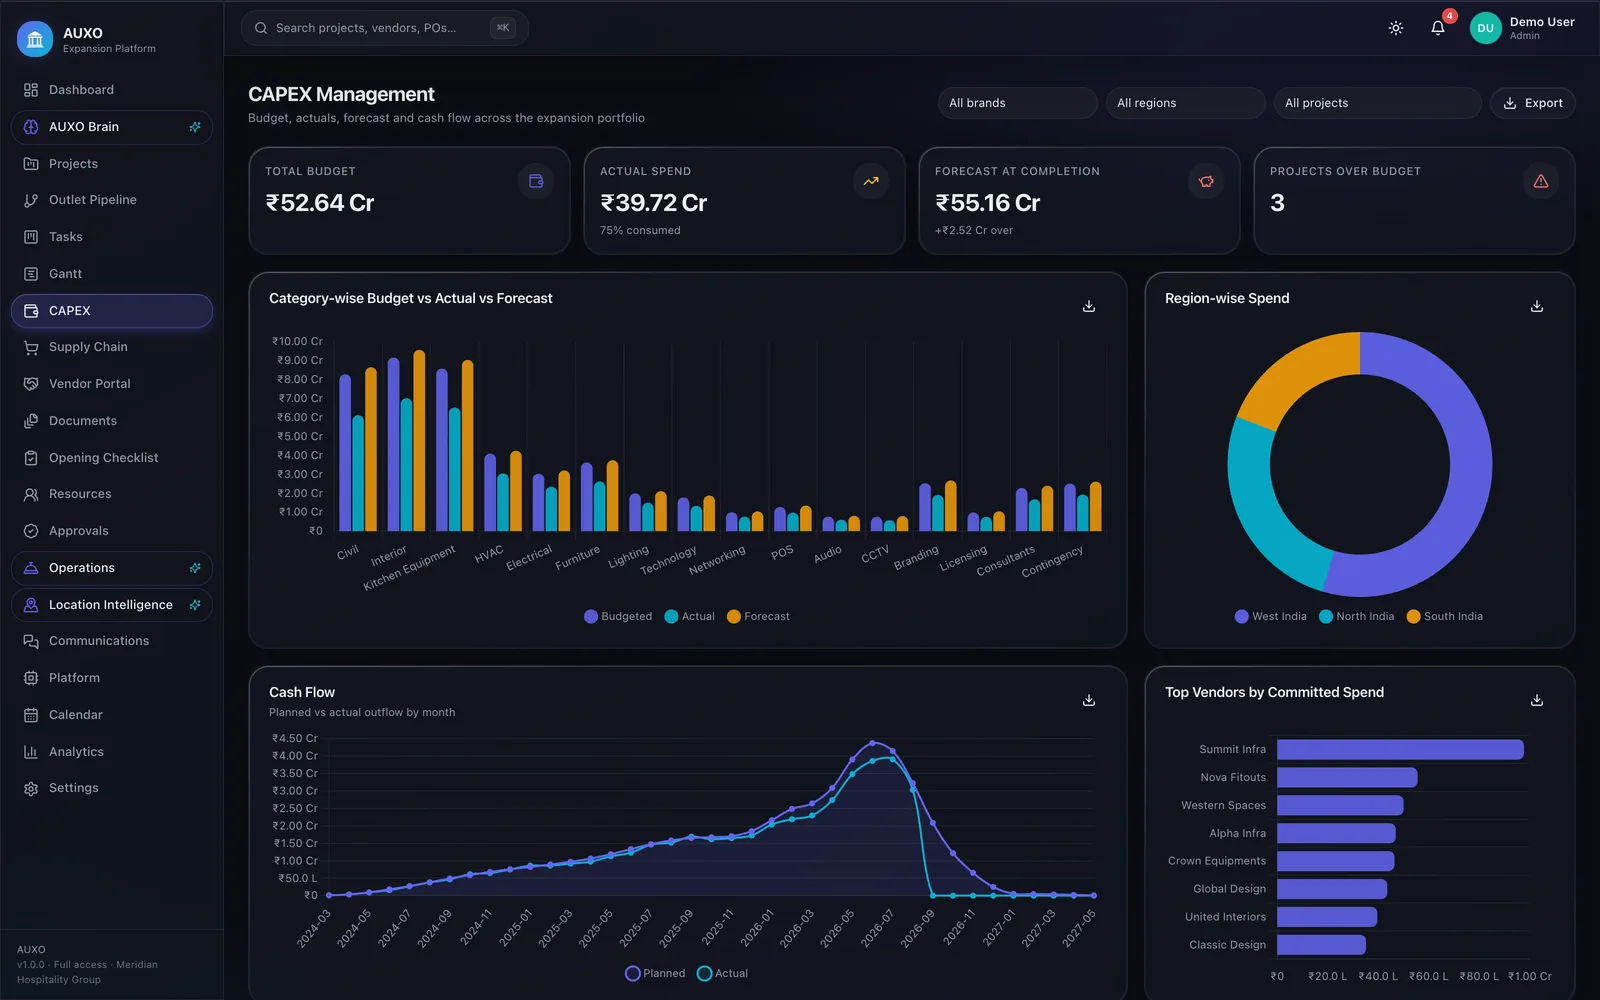This screenshot has width=1600, height=1000.
Task: Open the All regions dropdown
Action: [x=1185, y=103]
